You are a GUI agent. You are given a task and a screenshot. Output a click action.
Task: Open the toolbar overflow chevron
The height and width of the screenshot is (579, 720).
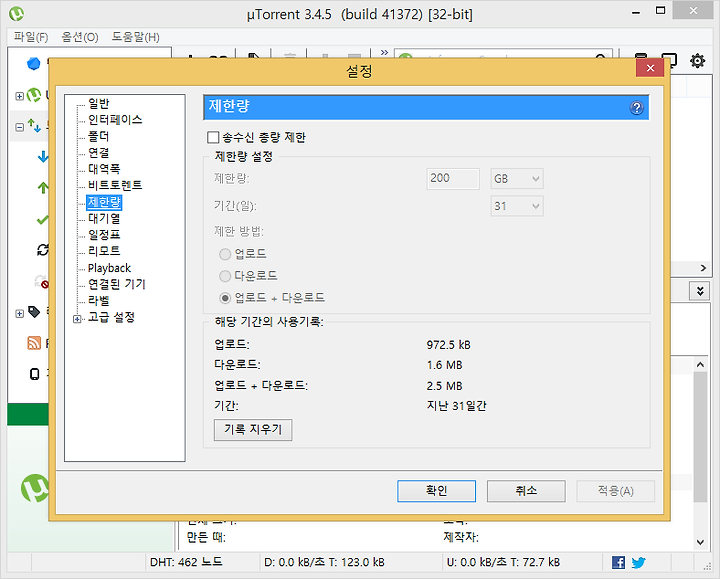point(384,52)
